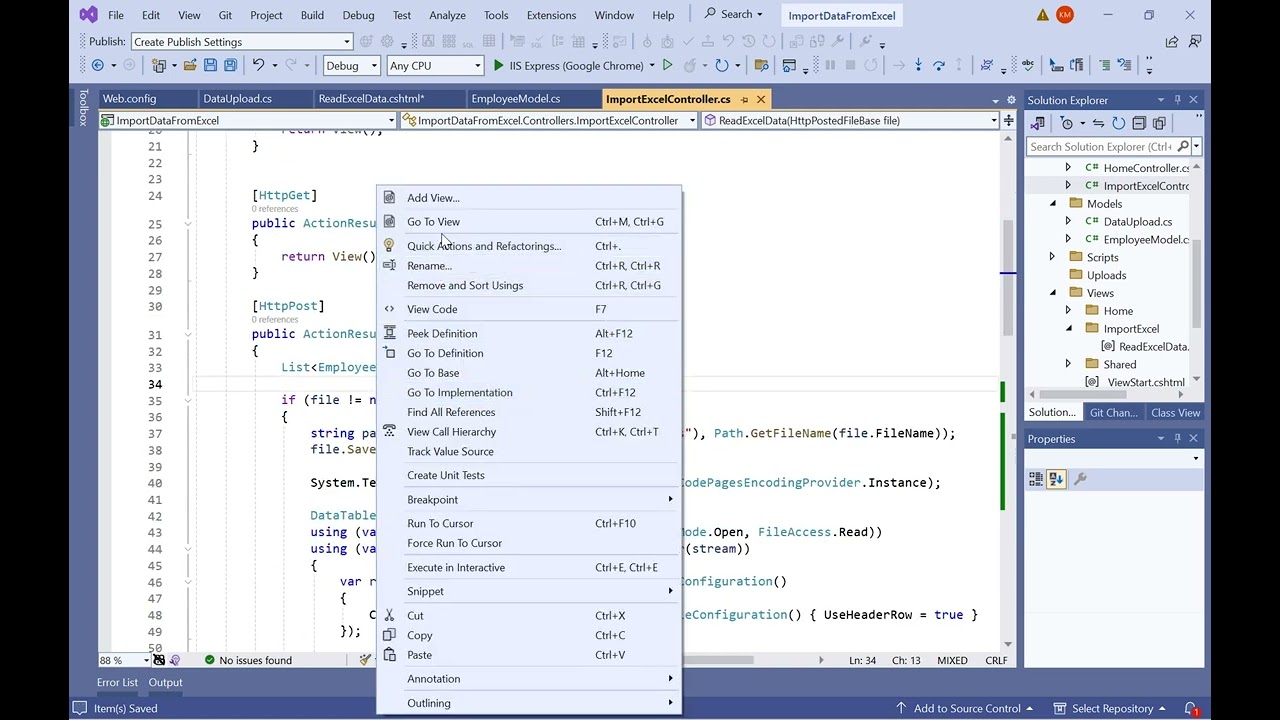Click the Solution Explorer search magnifier

1183,146
